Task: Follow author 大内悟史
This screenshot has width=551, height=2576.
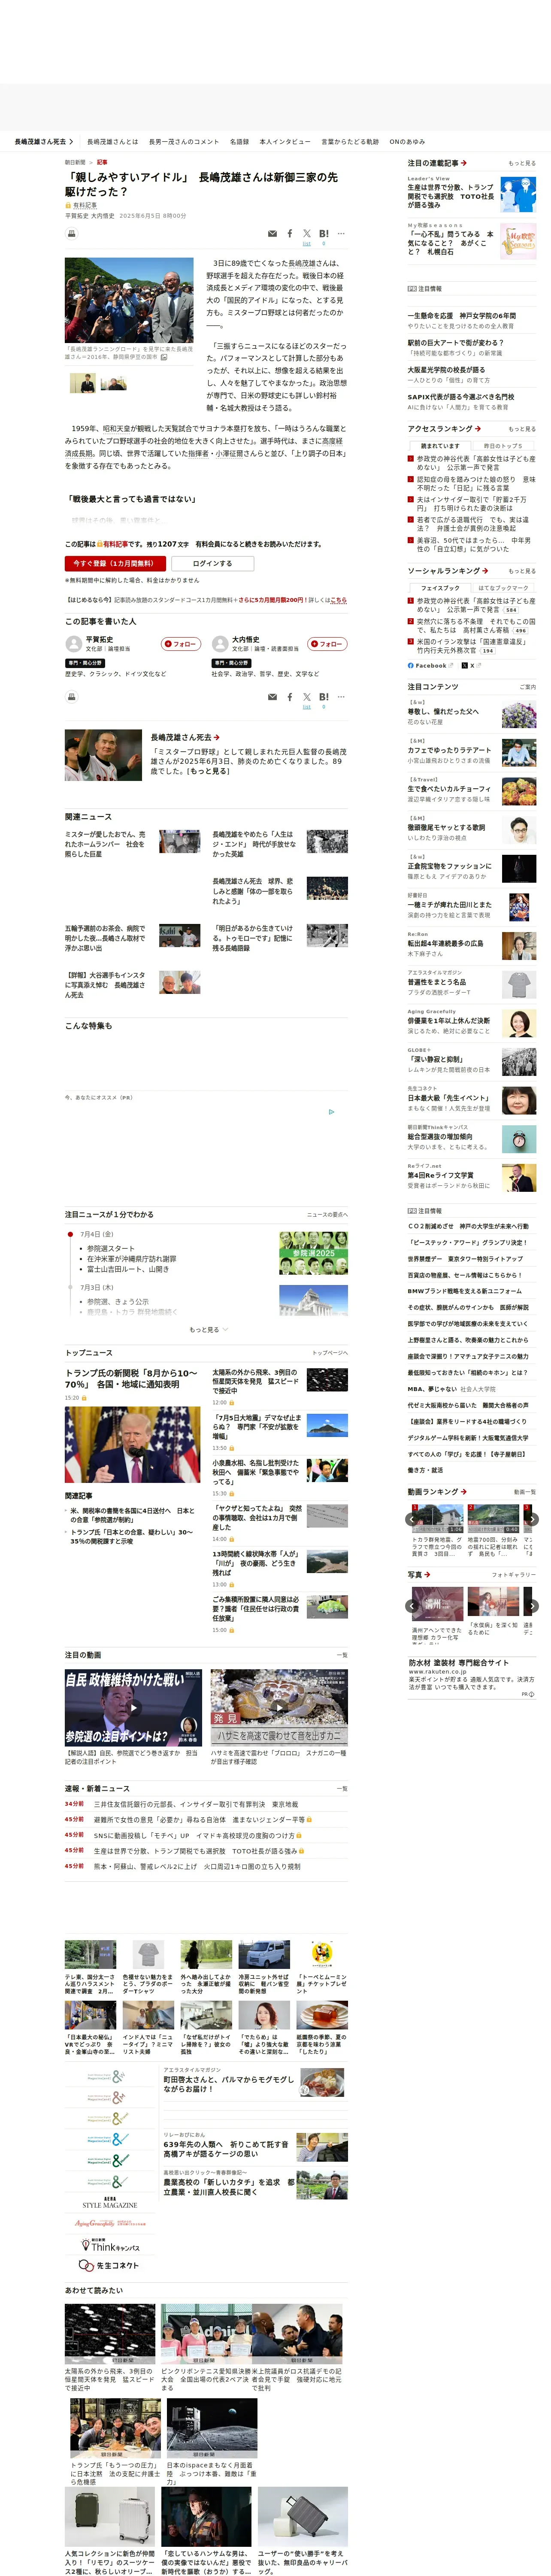Action: coord(328,644)
